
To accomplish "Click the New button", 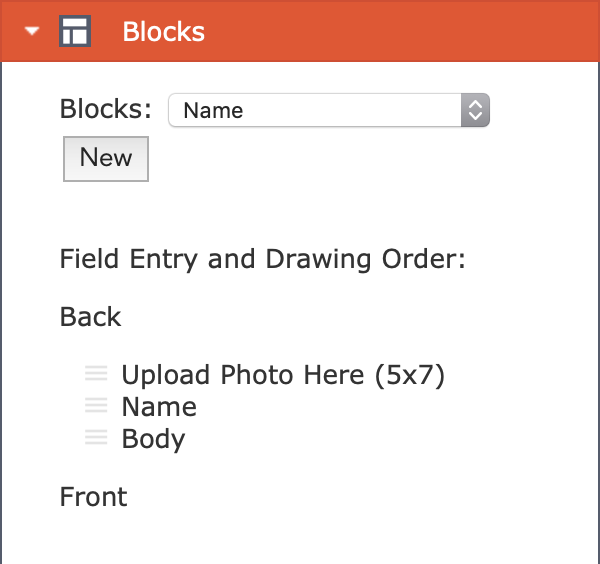I will tap(106, 159).
